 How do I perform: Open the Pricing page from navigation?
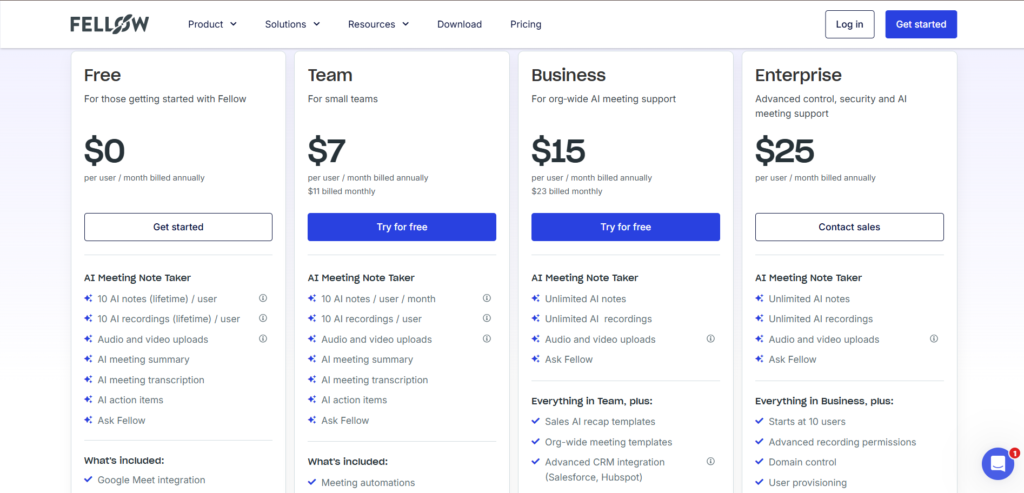[526, 24]
